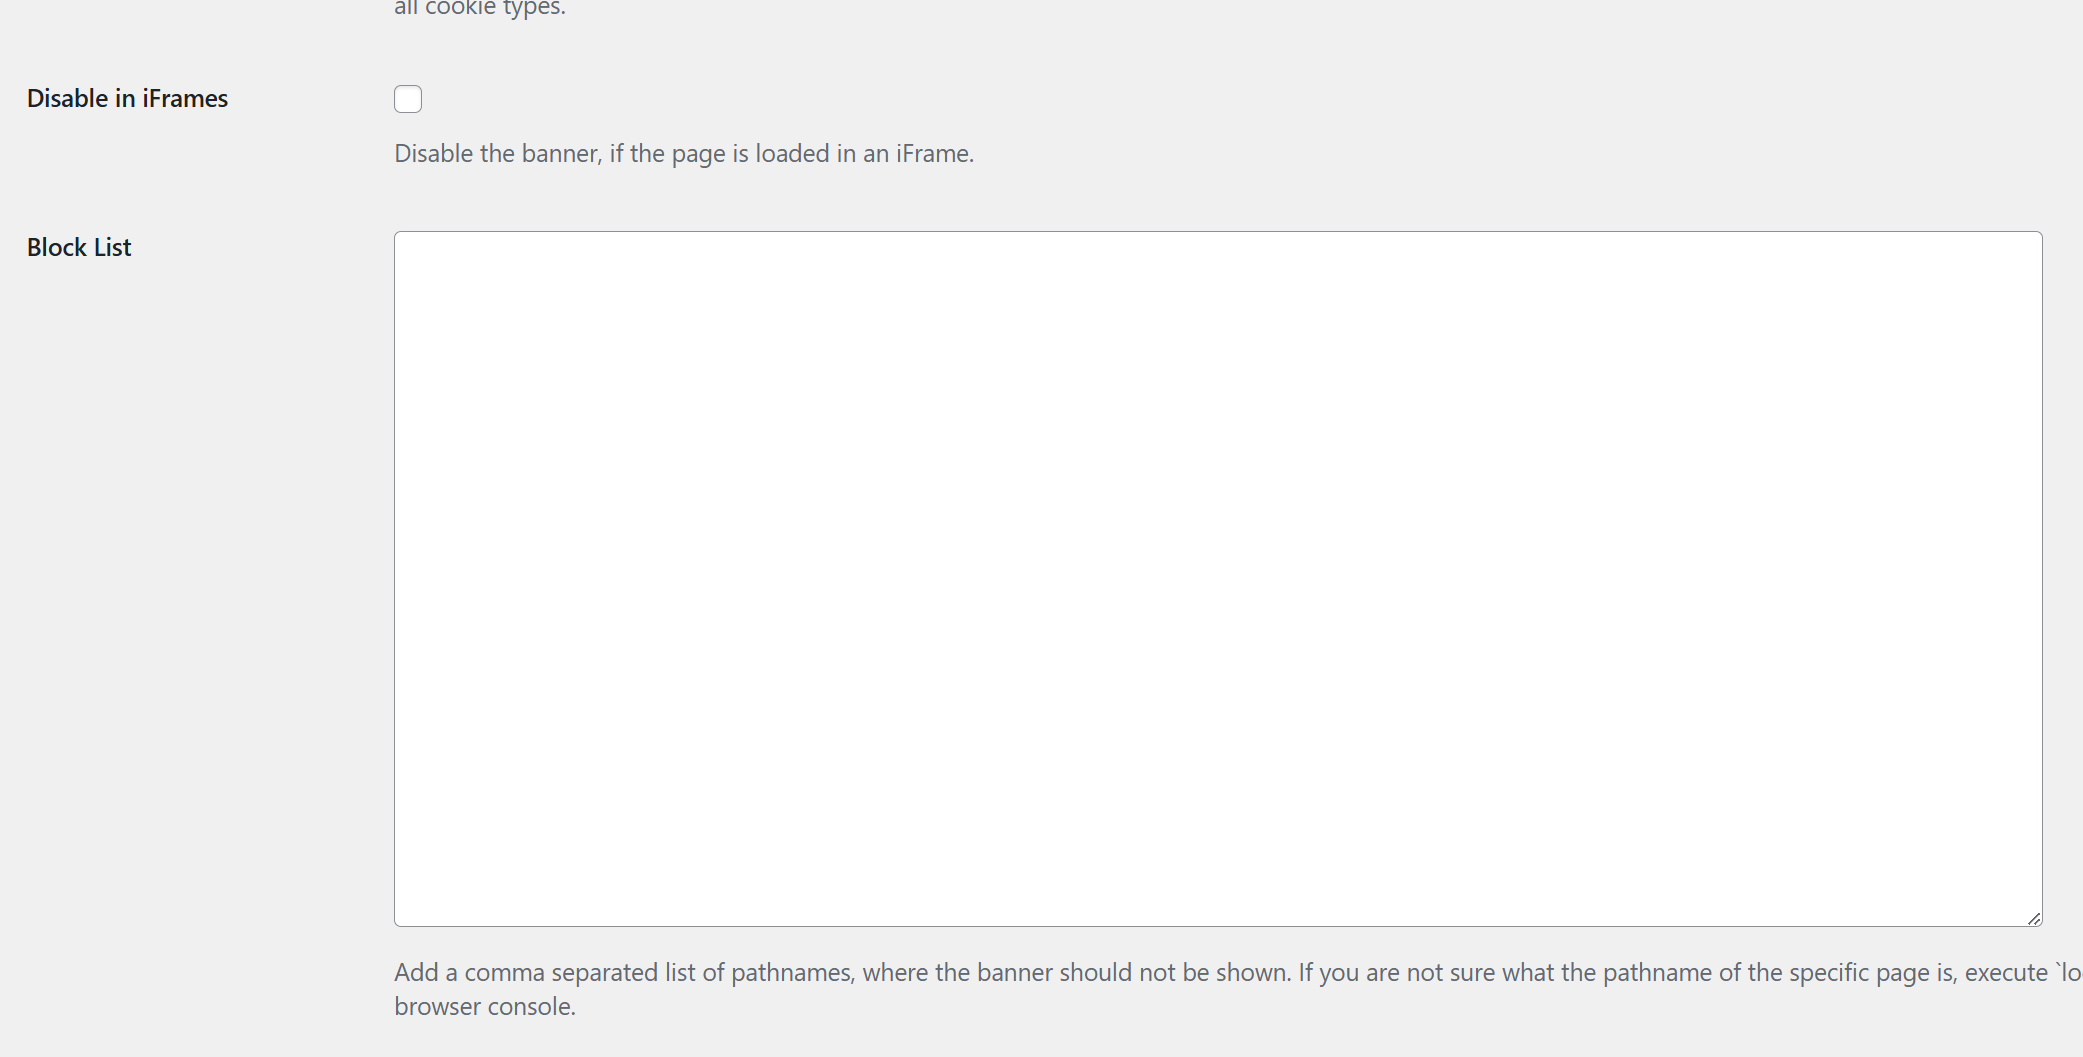Screen dimensions: 2083x1057
Task: Click the "Block List" setting label
Action: point(79,247)
